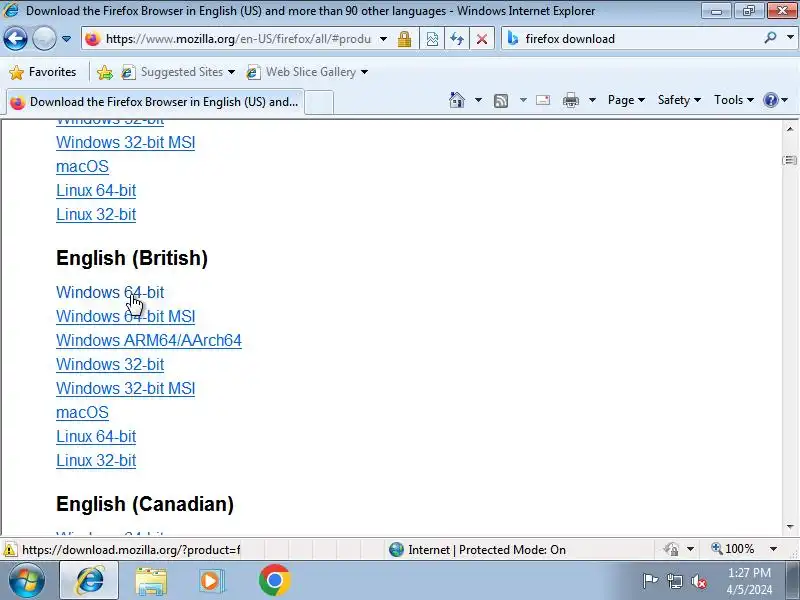This screenshot has height=600, width=800.
Task: Print page using printer icon
Action: (x=571, y=101)
